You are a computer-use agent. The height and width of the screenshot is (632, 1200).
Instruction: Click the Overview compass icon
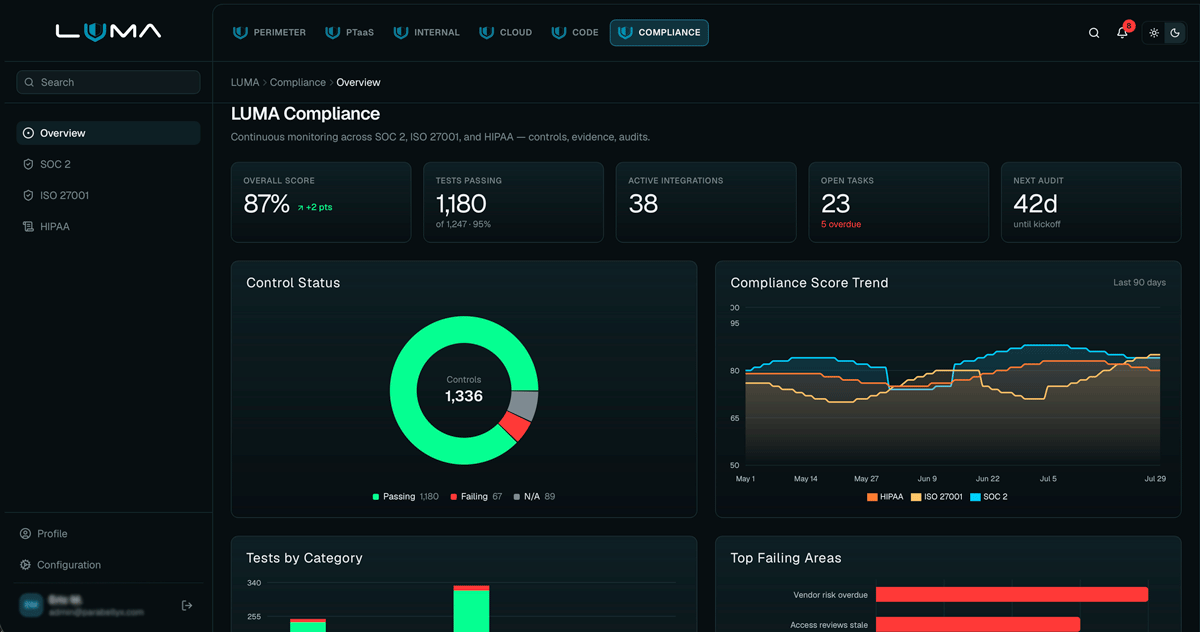(x=28, y=133)
